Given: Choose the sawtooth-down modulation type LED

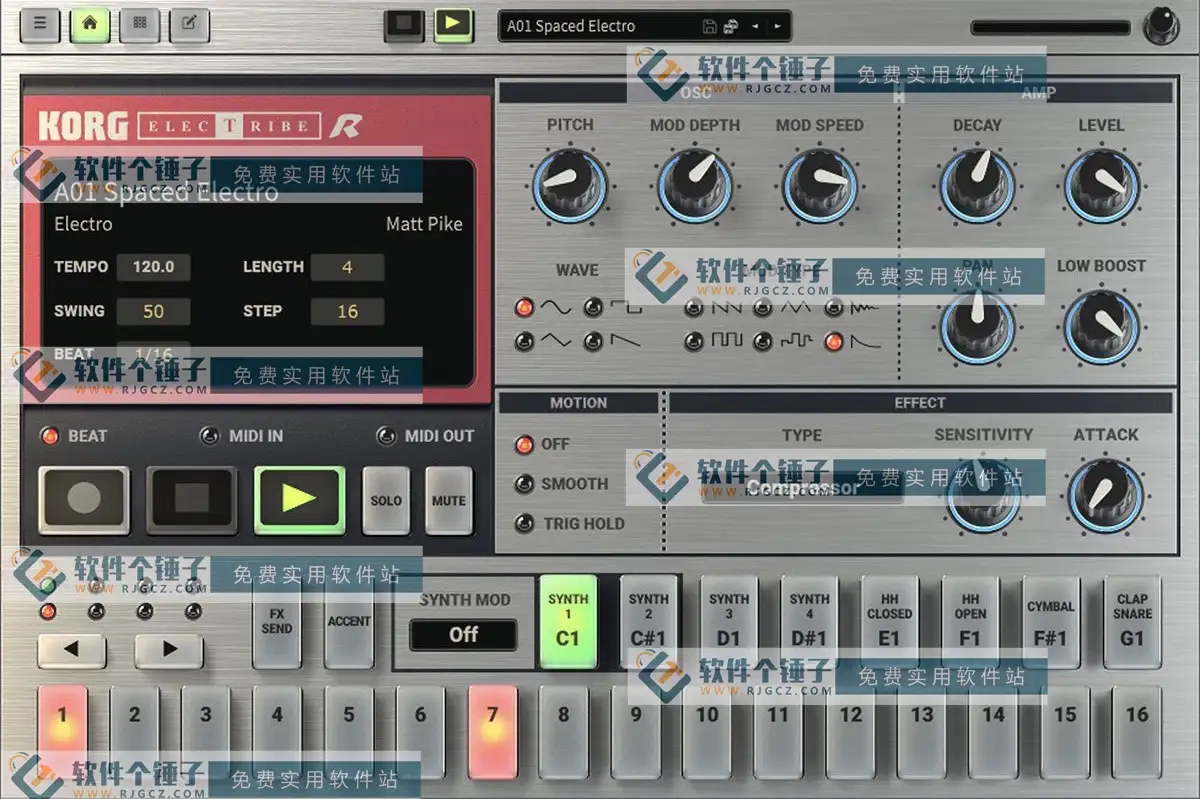Looking at the screenshot, I should coord(692,307).
